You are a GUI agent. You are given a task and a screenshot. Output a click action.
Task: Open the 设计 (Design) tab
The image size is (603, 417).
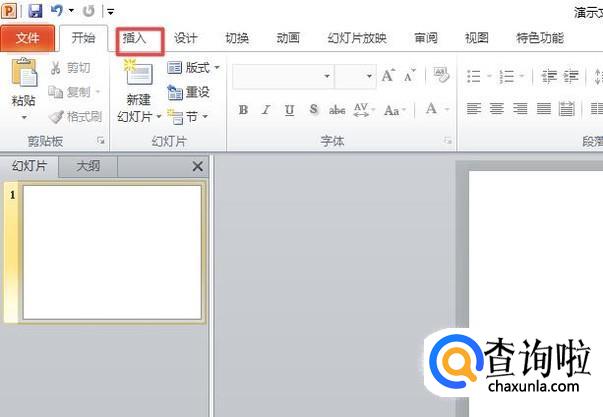pyautogui.click(x=185, y=38)
